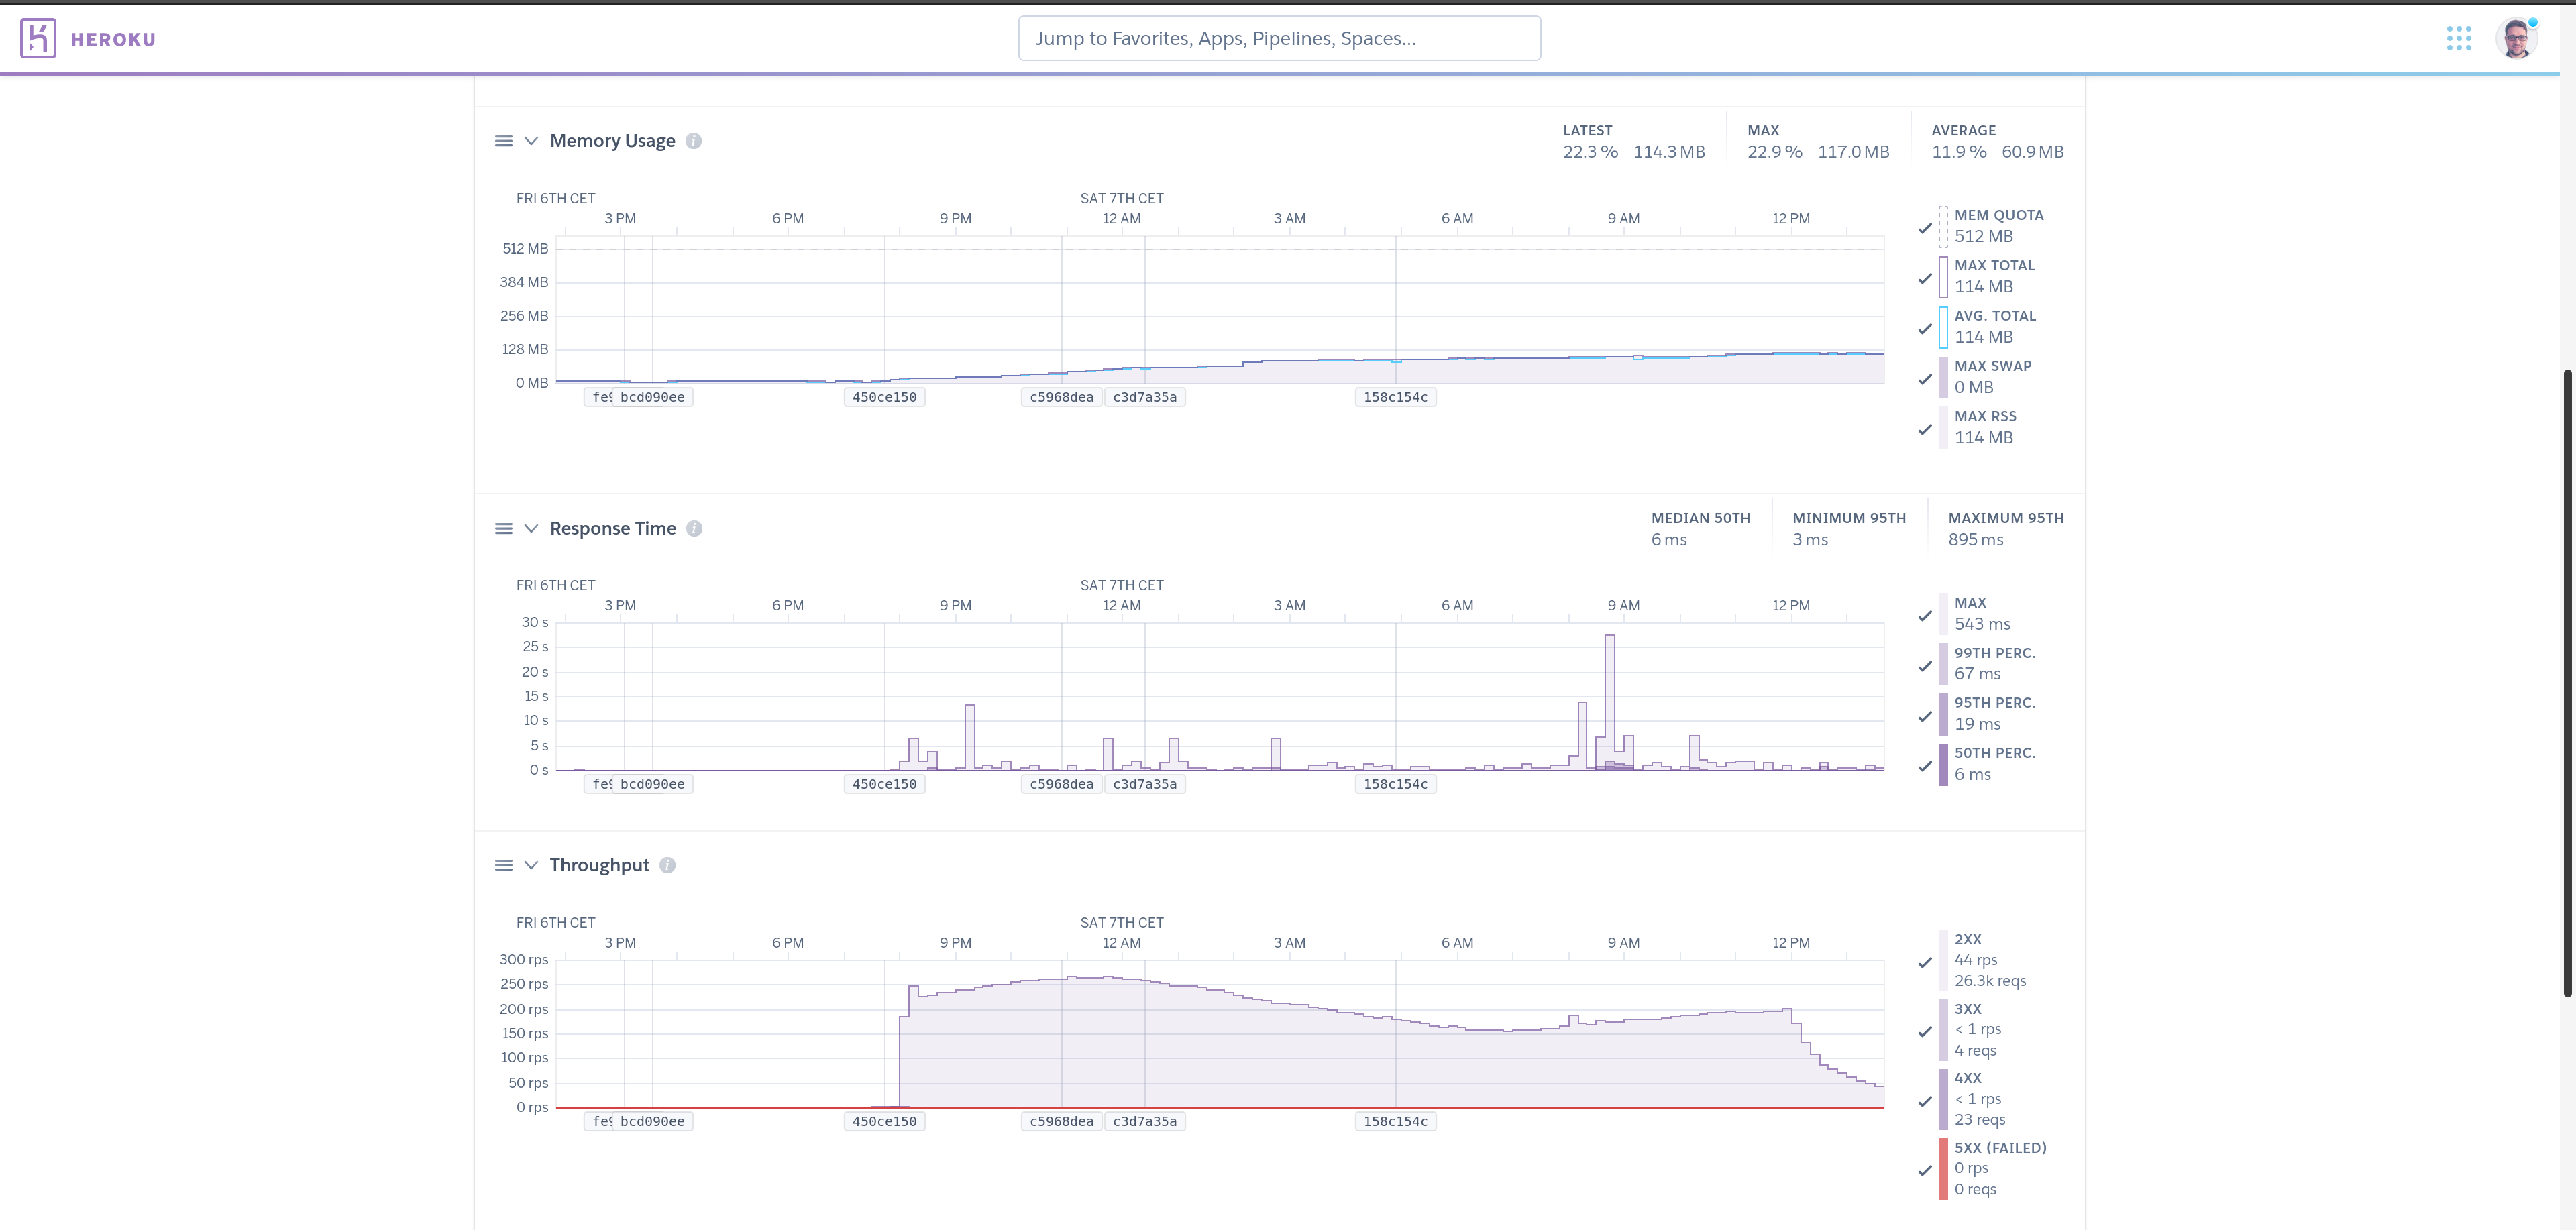Disable the 99TH PERC. series checkmark

tap(1925, 666)
